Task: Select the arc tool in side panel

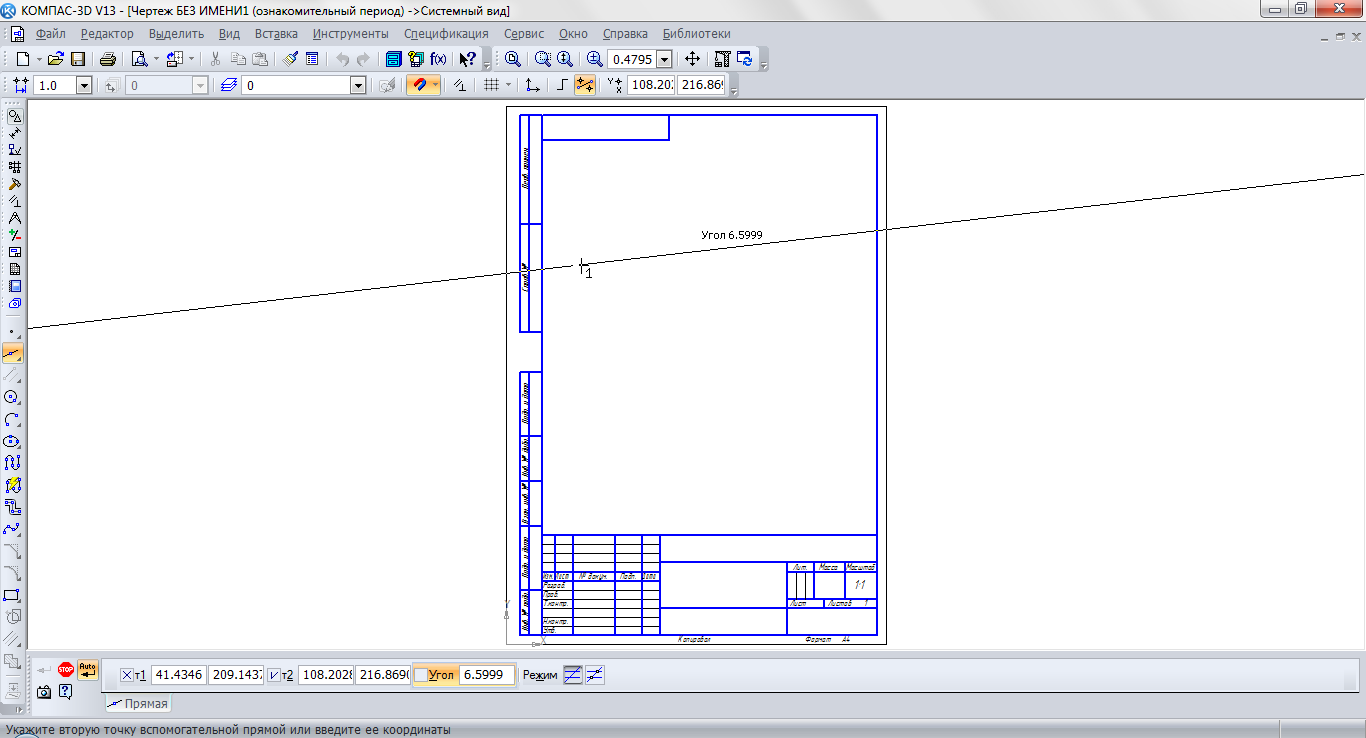Action: click(x=13, y=419)
